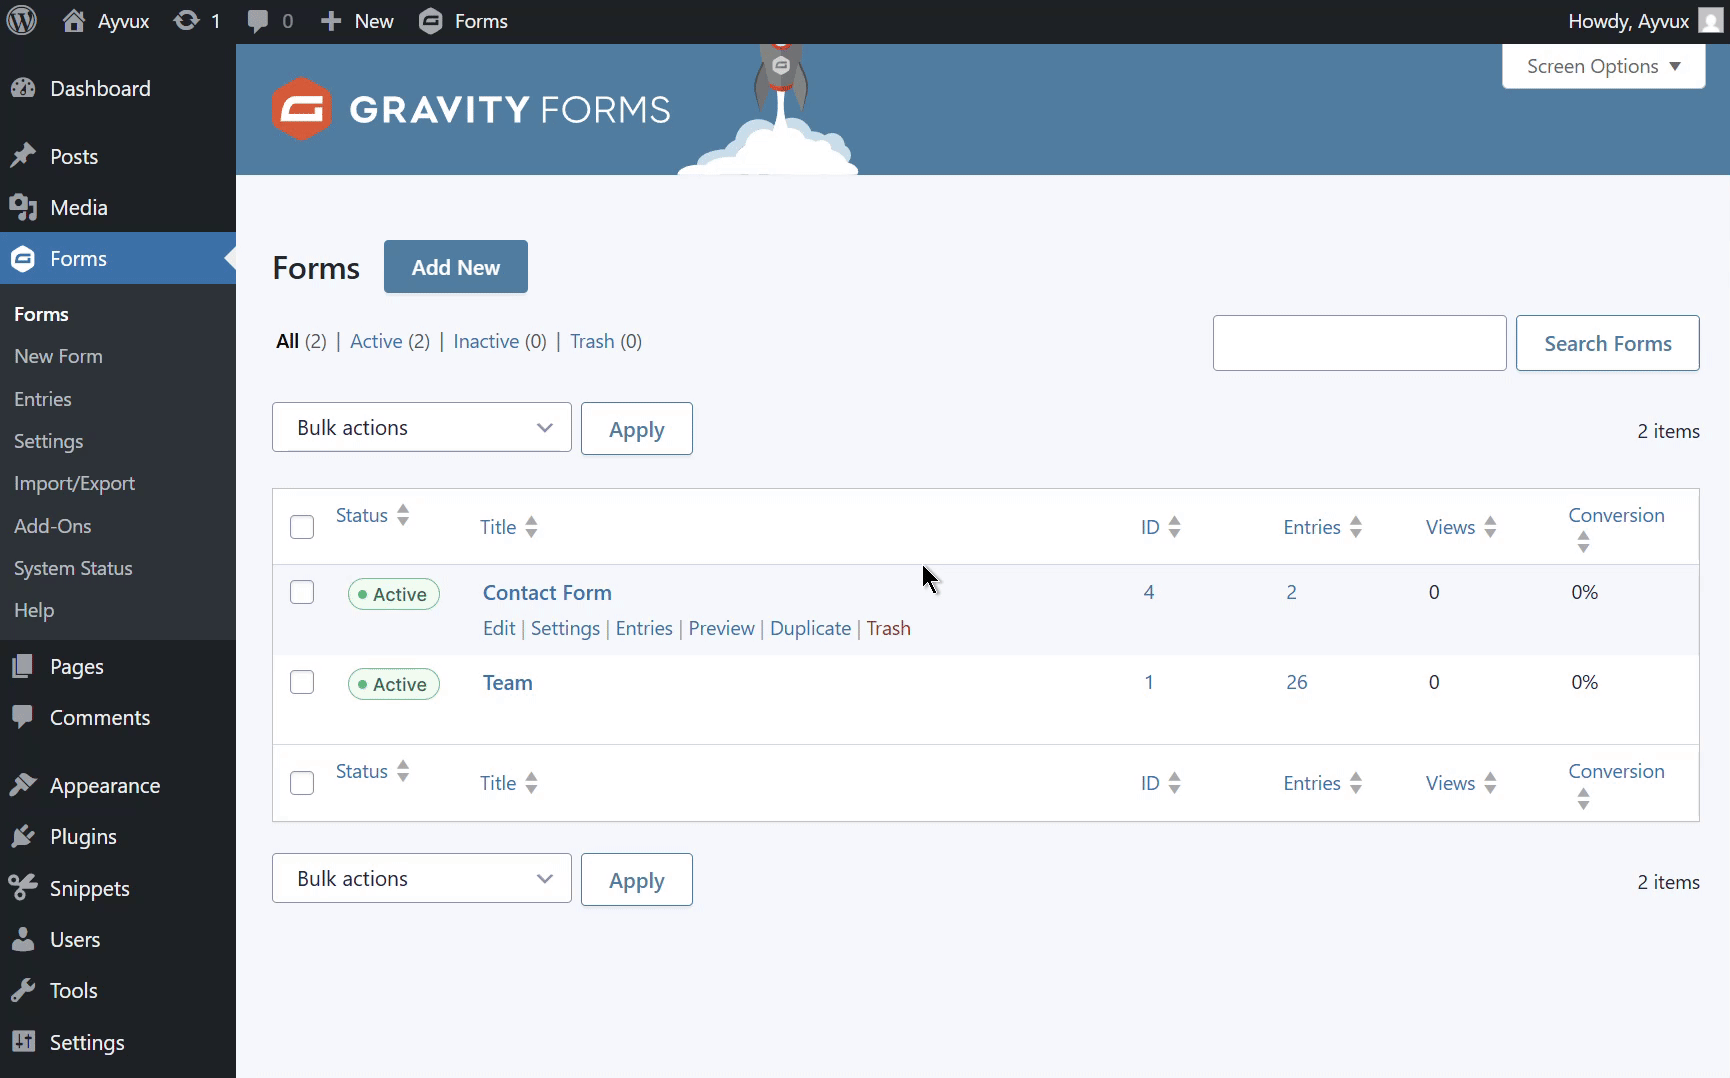Click the Posts pin icon in sidebar
Viewport: 1730px width, 1078px height.
(23, 156)
